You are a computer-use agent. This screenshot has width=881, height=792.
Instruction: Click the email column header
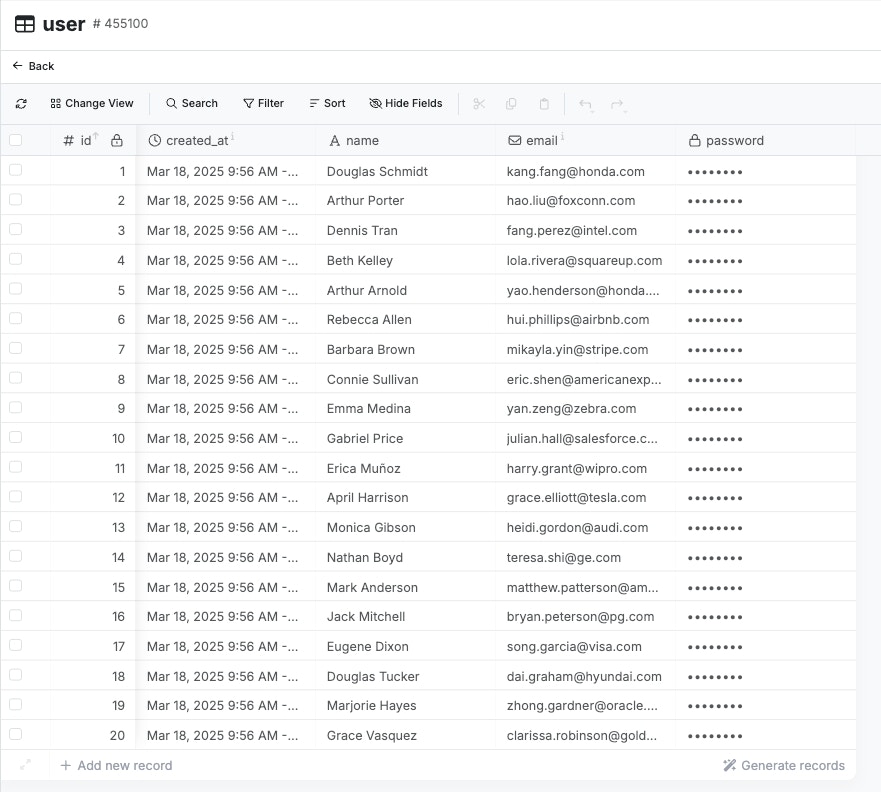585,140
